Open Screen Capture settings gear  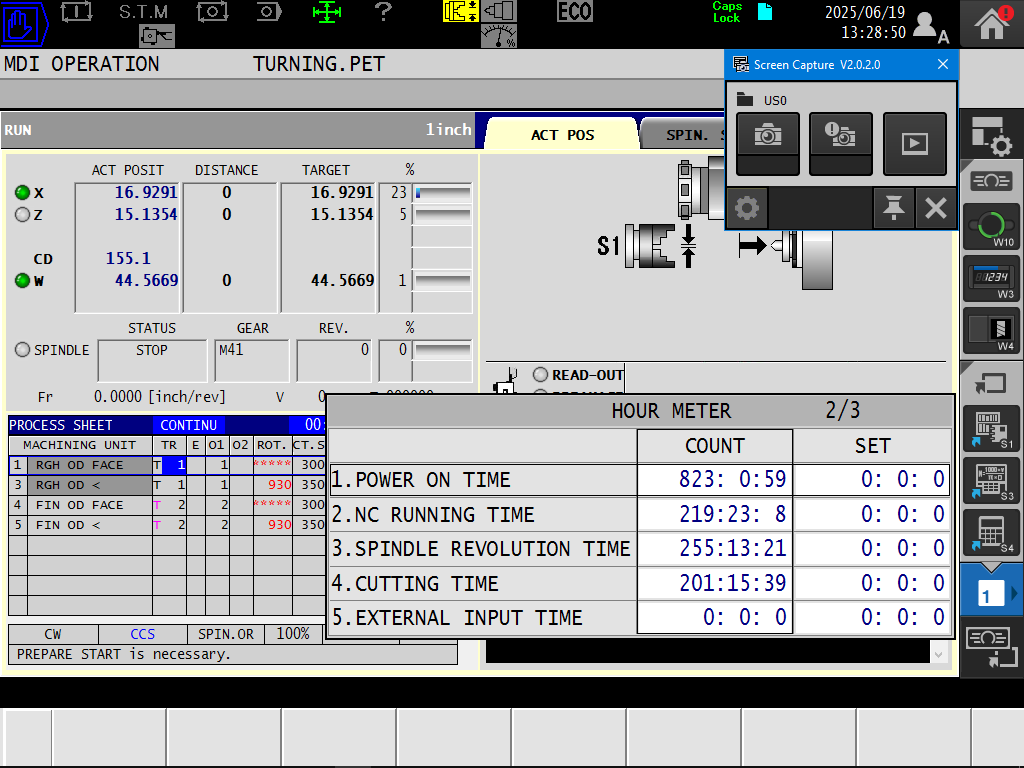coord(746,208)
